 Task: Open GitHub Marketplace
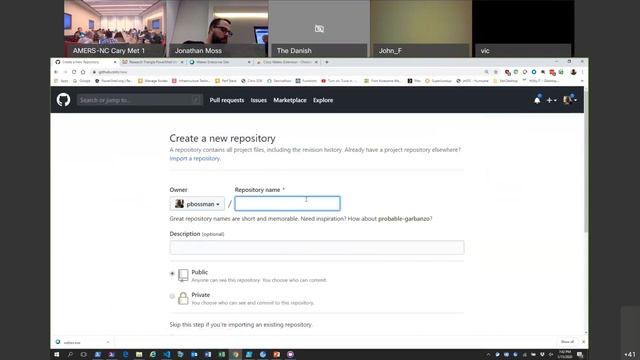[290, 100]
